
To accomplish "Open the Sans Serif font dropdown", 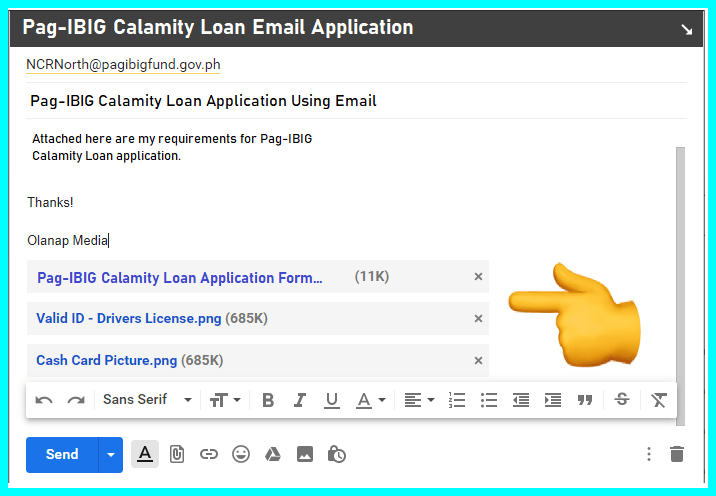I will (147, 400).
